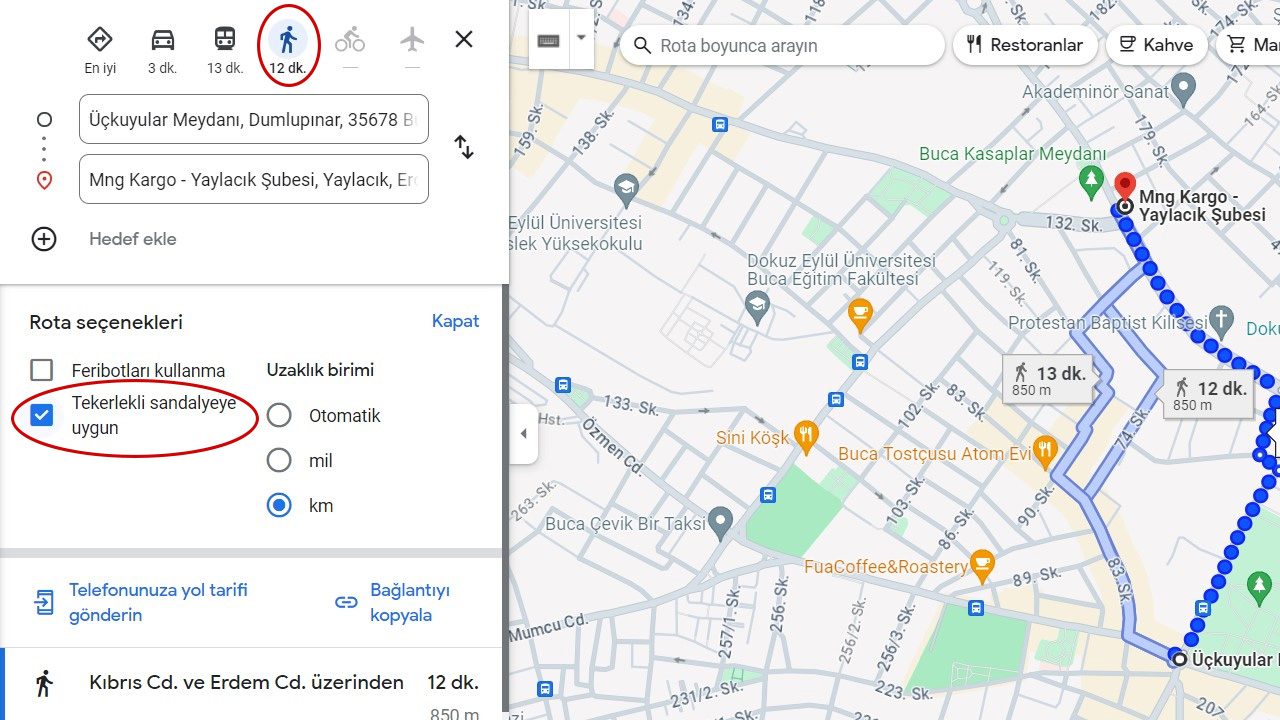Switch to driving mode (3 dk.)
This screenshot has width=1280, height=720.
pos(162,50)
